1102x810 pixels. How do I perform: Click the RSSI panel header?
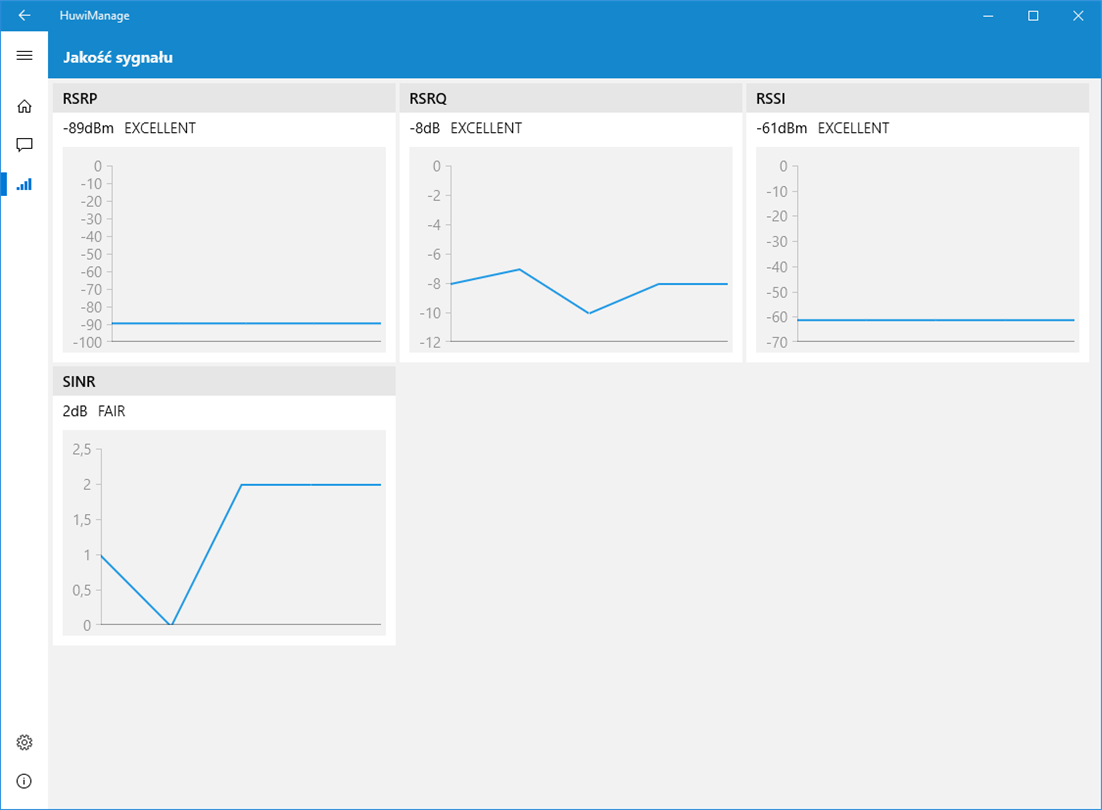[917, 98]
